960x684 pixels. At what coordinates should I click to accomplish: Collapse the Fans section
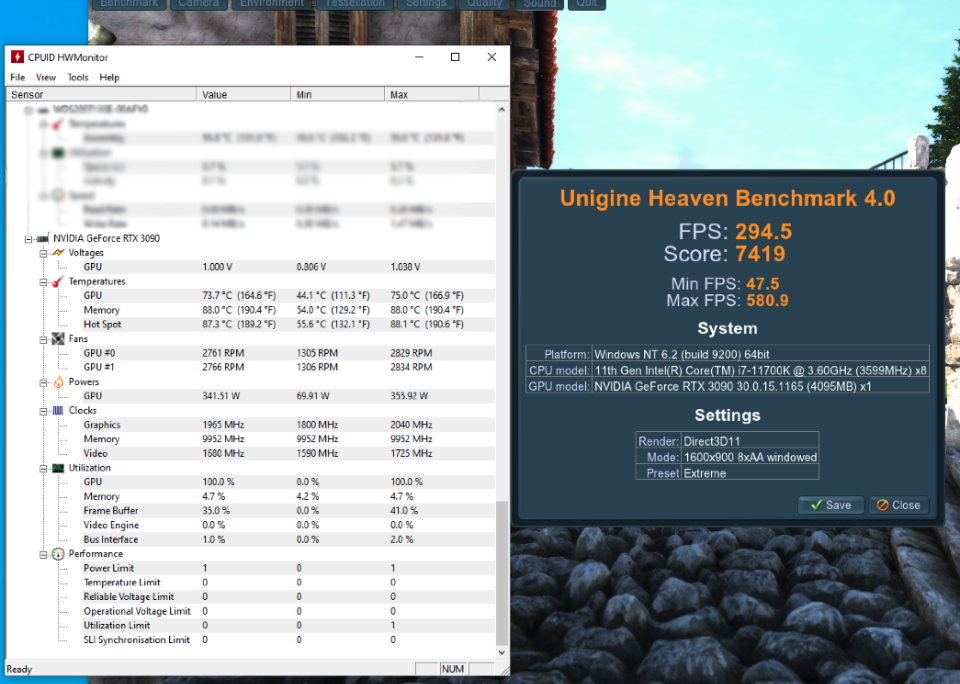(43, 339)
